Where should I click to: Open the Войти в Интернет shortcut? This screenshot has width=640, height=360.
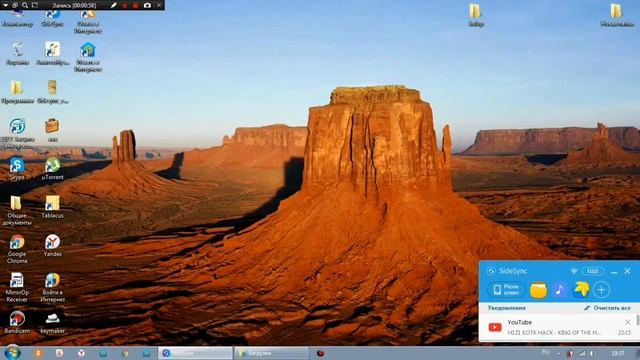coord(53,287)
